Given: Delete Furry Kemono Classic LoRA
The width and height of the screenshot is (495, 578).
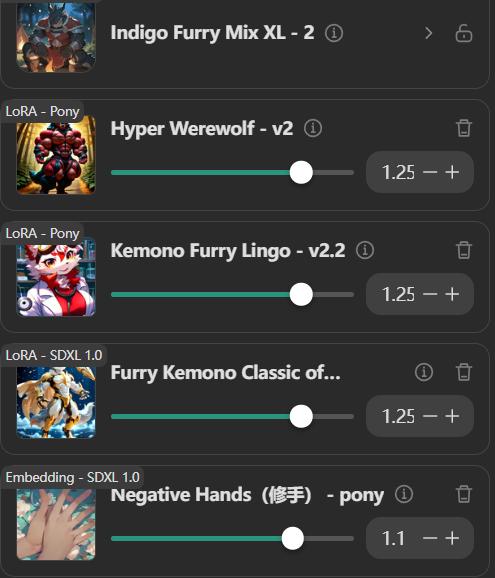Looking at the screenshot, I should coord(464,372).
